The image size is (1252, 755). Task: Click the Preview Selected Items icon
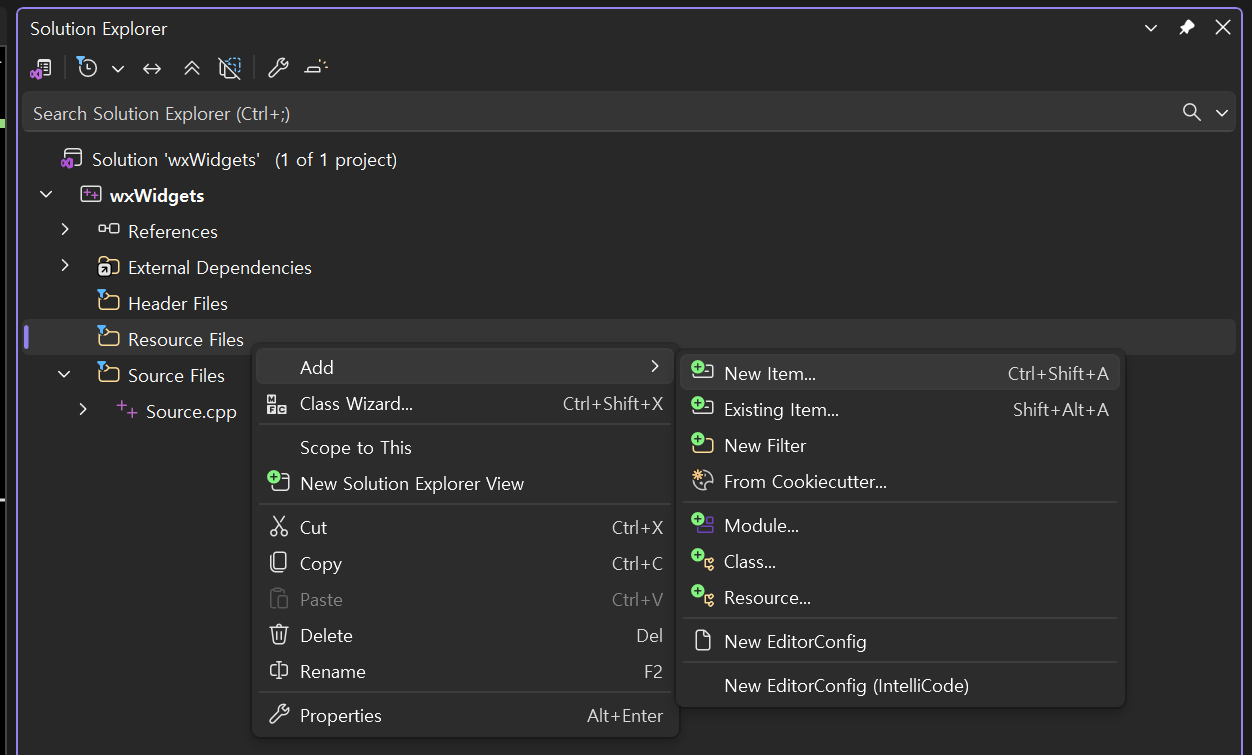(x=316, y=68)
